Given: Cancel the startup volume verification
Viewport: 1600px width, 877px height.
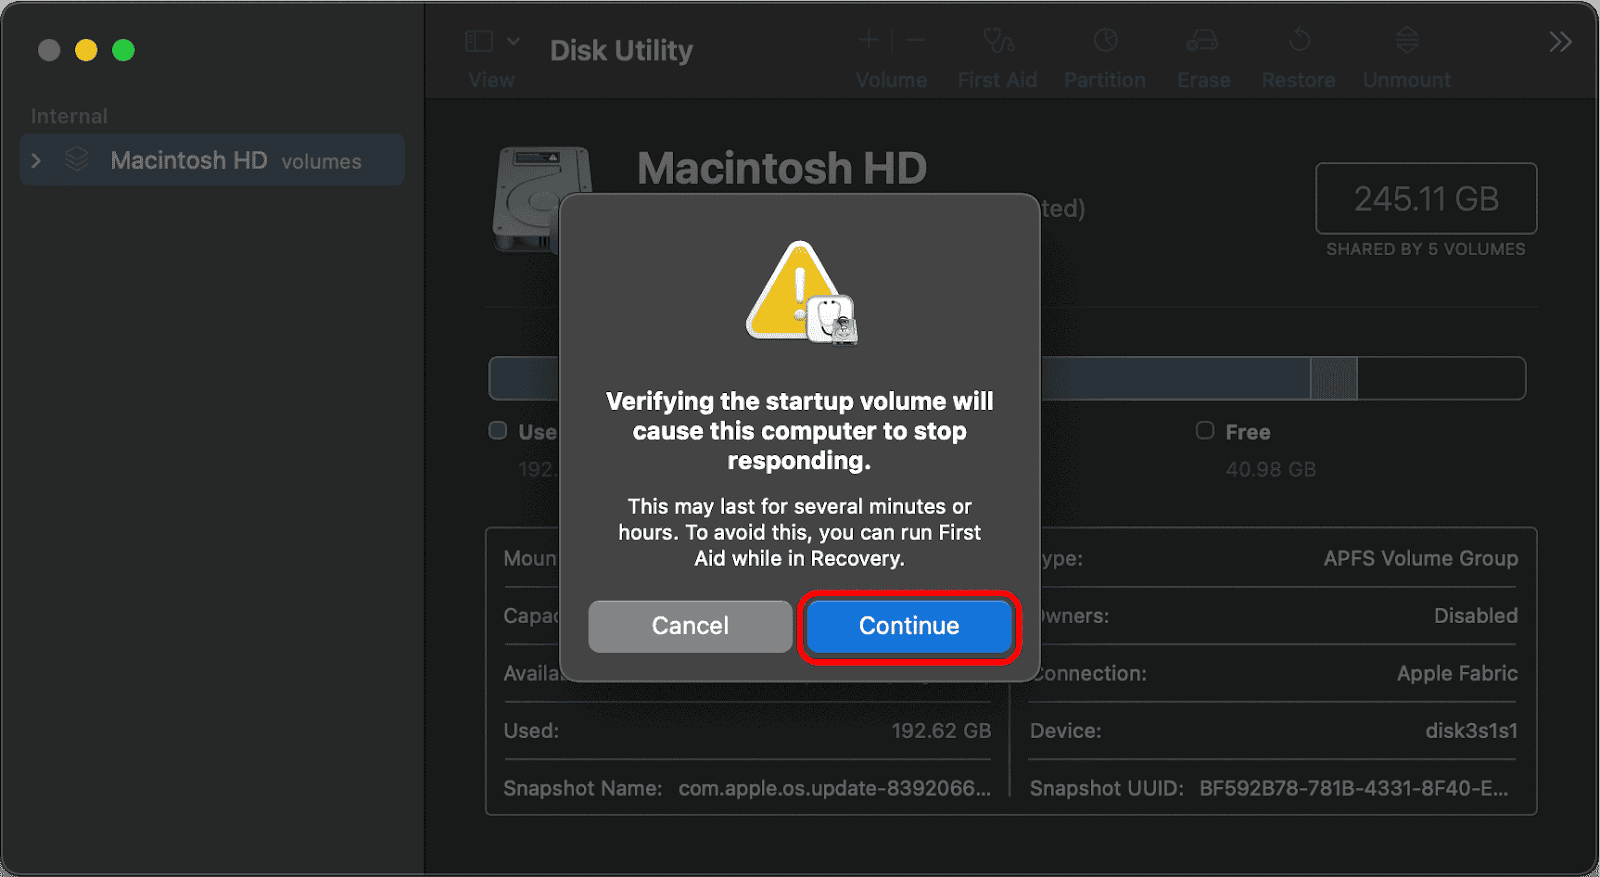Looking at the screenshot, I should tap(690, 626).
